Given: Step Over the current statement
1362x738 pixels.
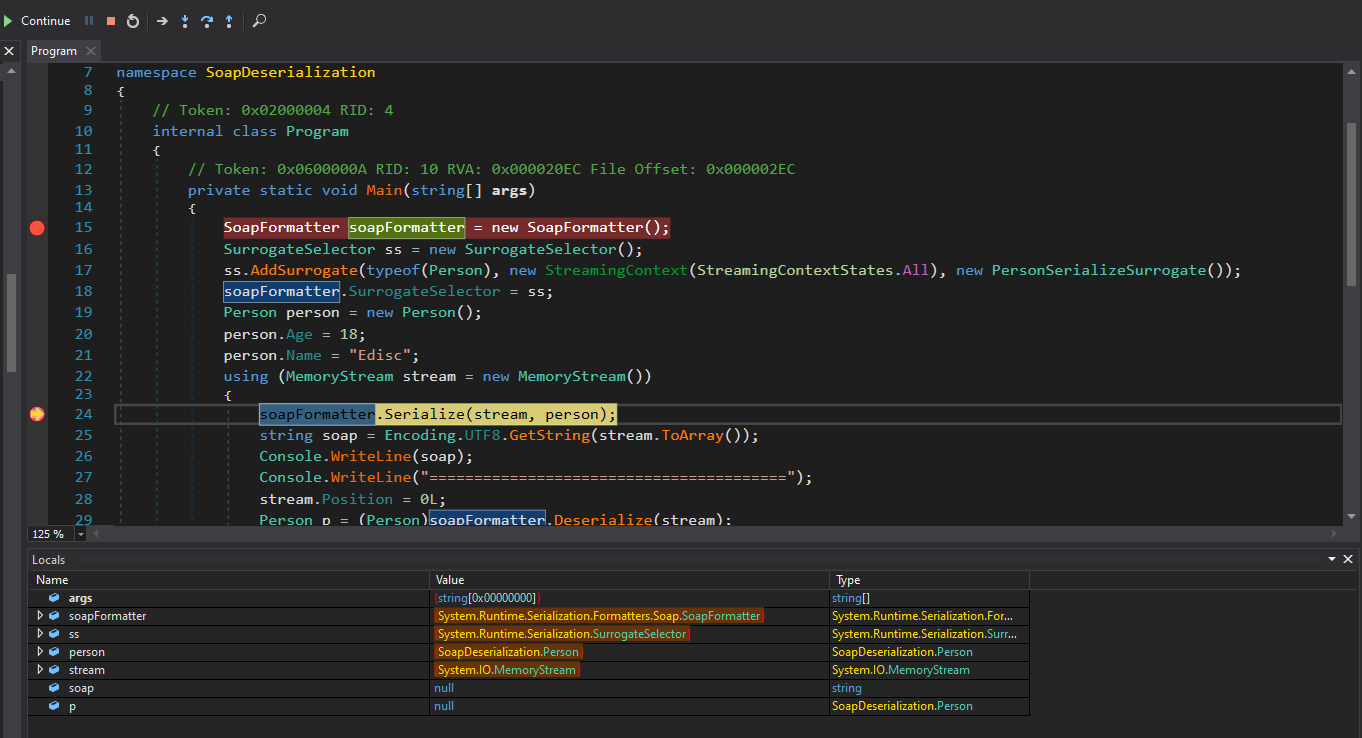Looking at the screenshot, I should pyautogui.click(x=207, y=21).
